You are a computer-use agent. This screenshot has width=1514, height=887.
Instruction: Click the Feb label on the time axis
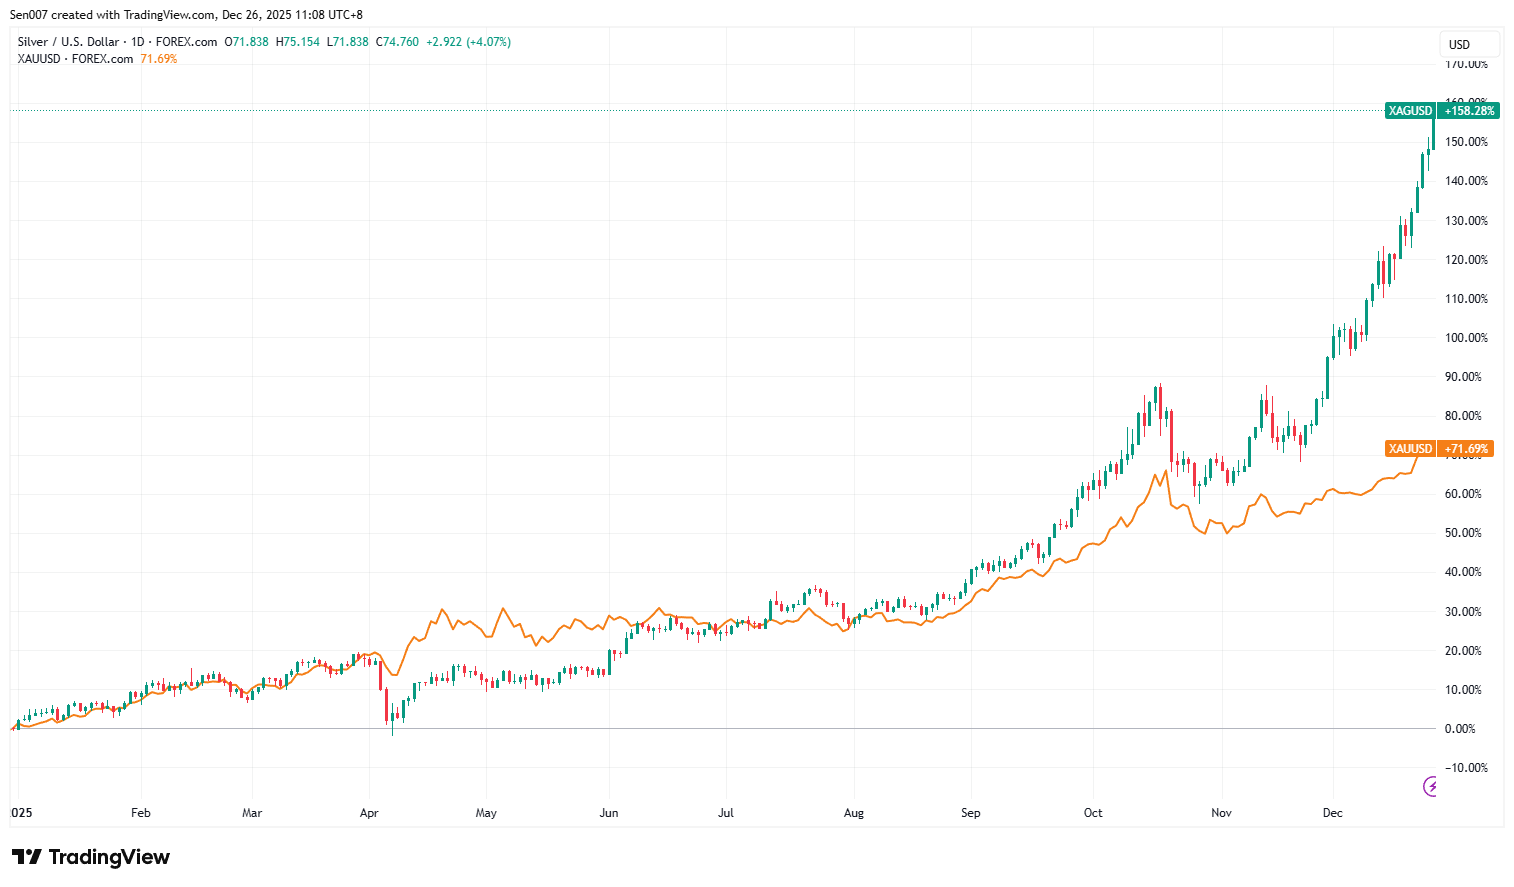click(141, 813)
